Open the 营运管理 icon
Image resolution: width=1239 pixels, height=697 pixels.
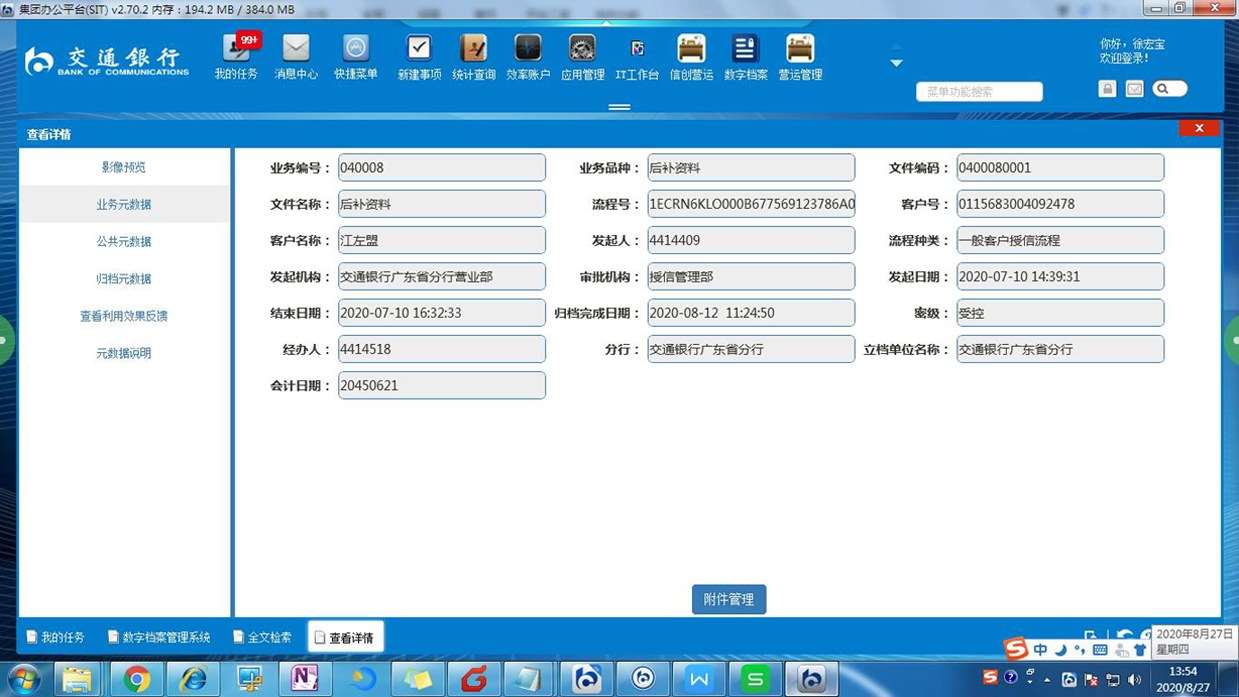point(800,56)
